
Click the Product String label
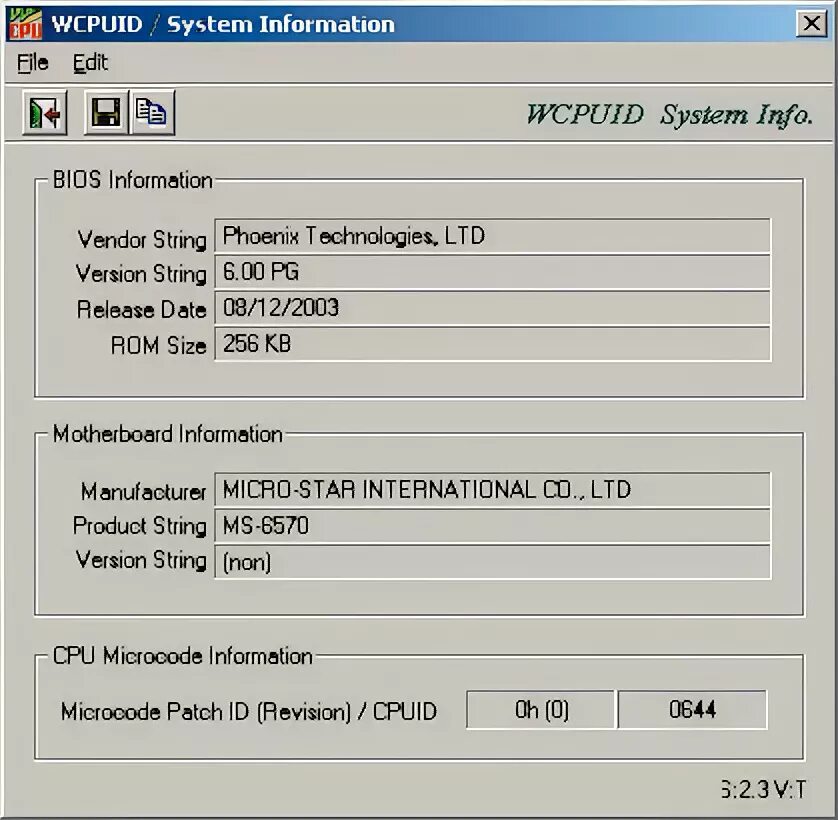[140, 526]
